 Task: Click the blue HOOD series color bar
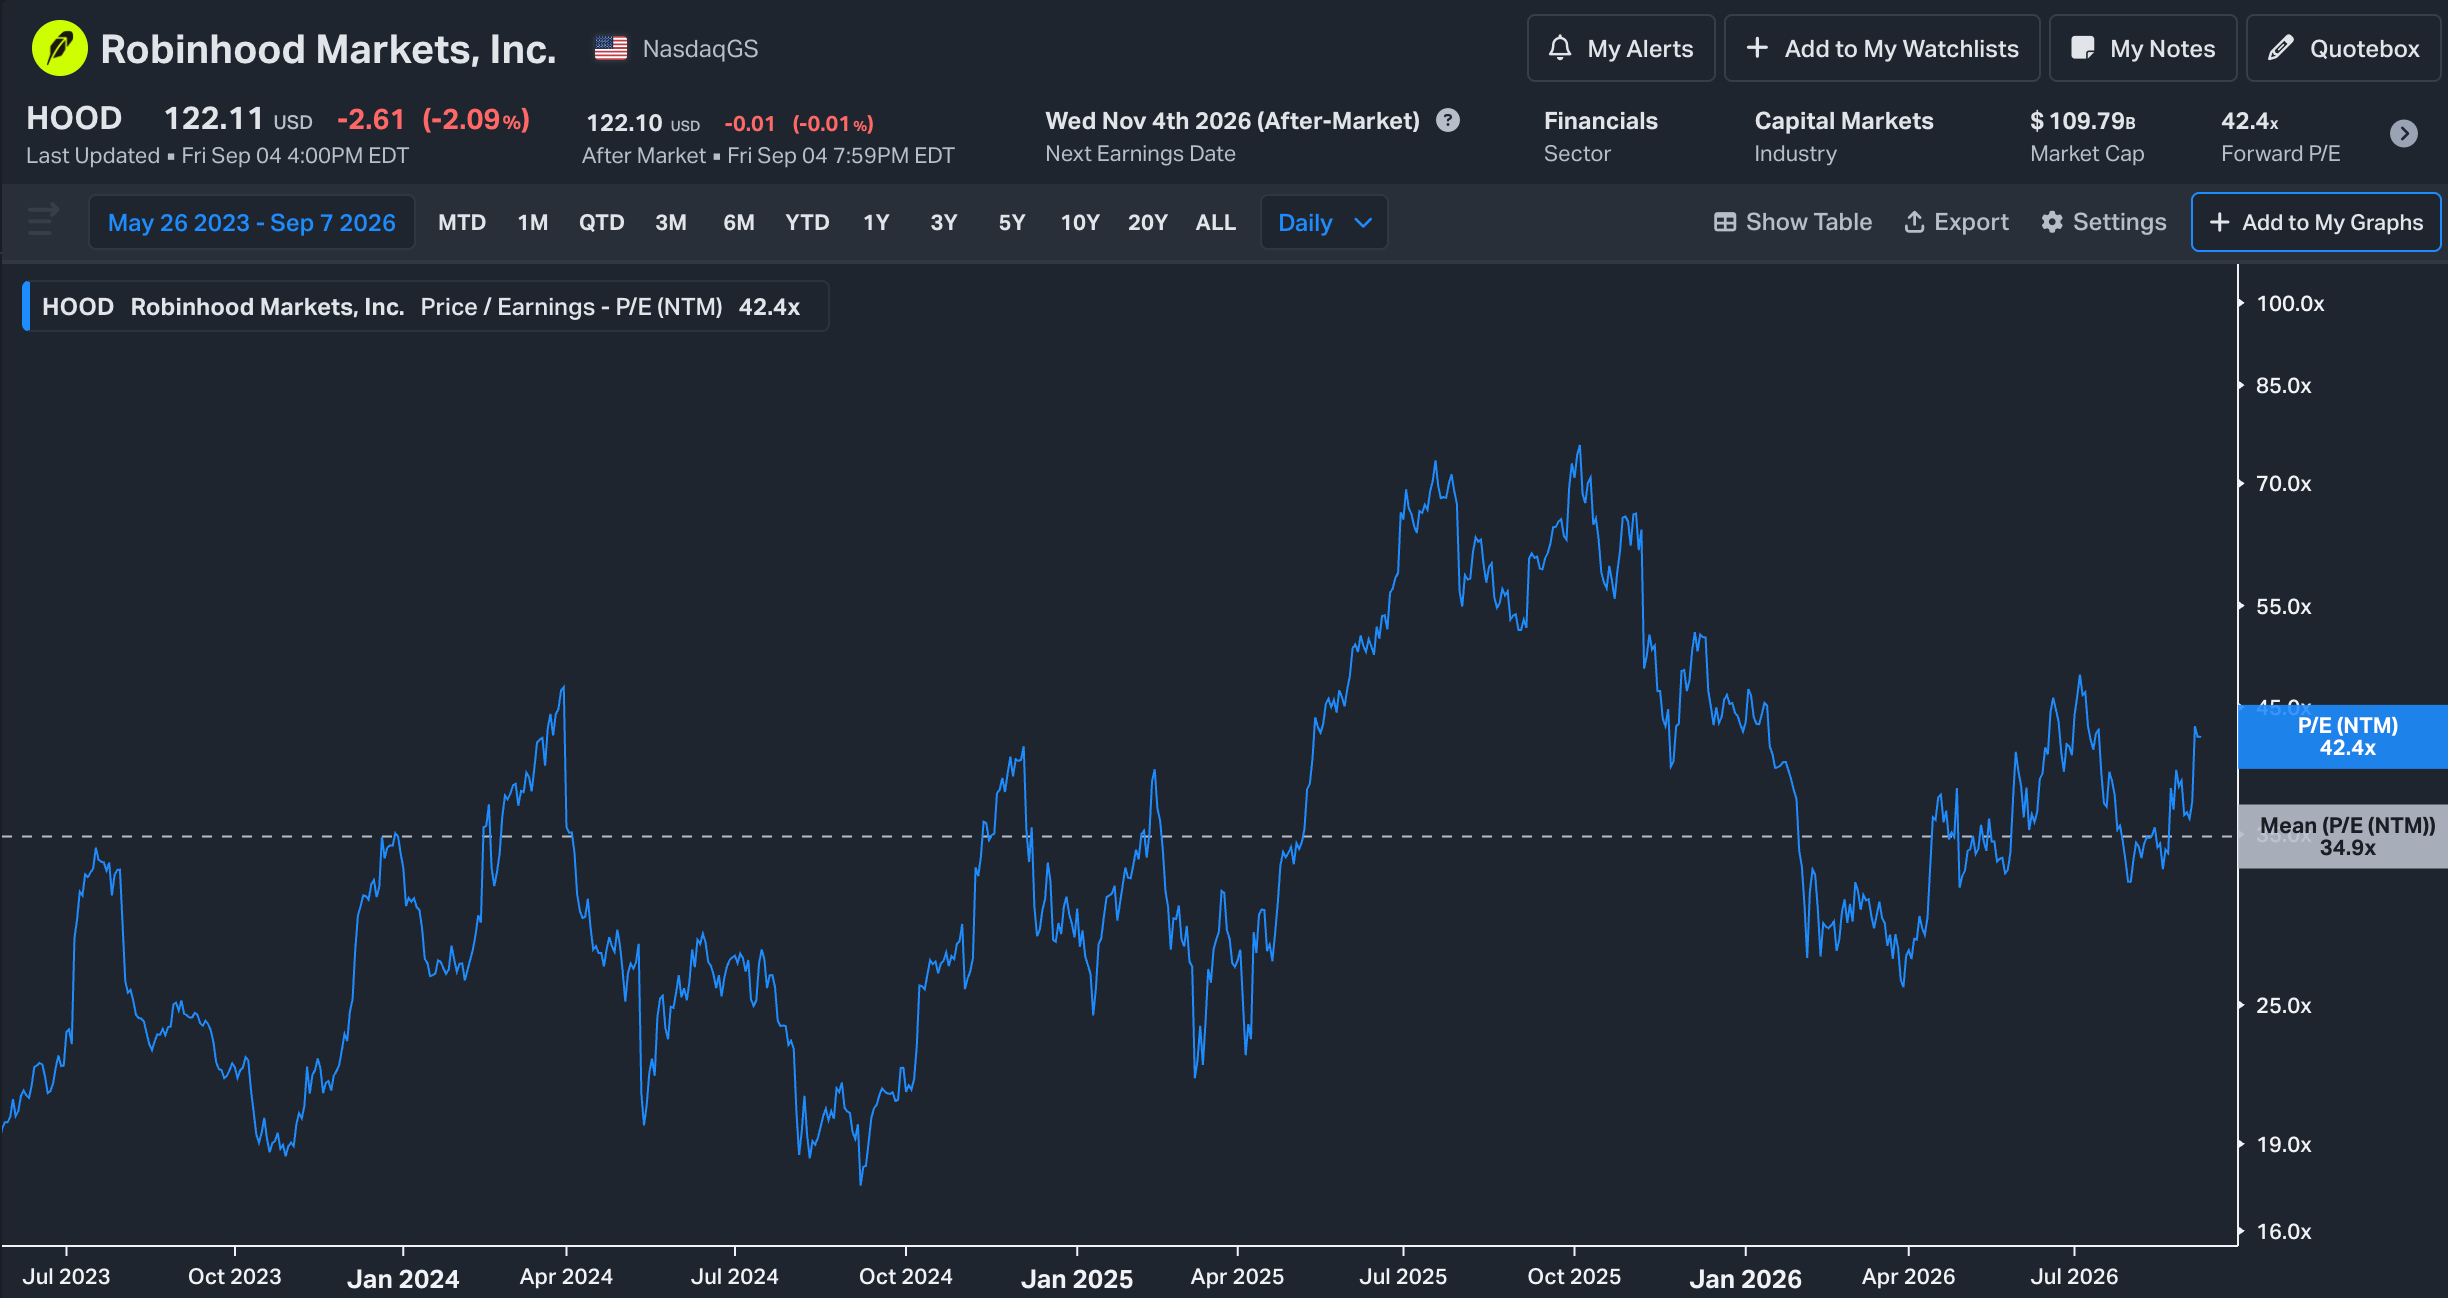pyautogui.click(x=26, y=306)
